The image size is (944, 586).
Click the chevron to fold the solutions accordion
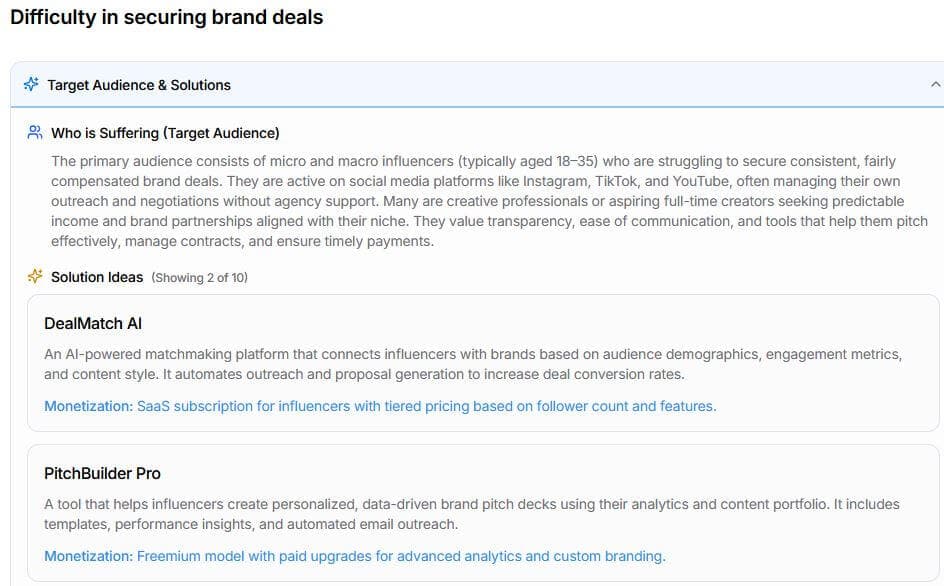pyautogui.click(x=933, y=85)
